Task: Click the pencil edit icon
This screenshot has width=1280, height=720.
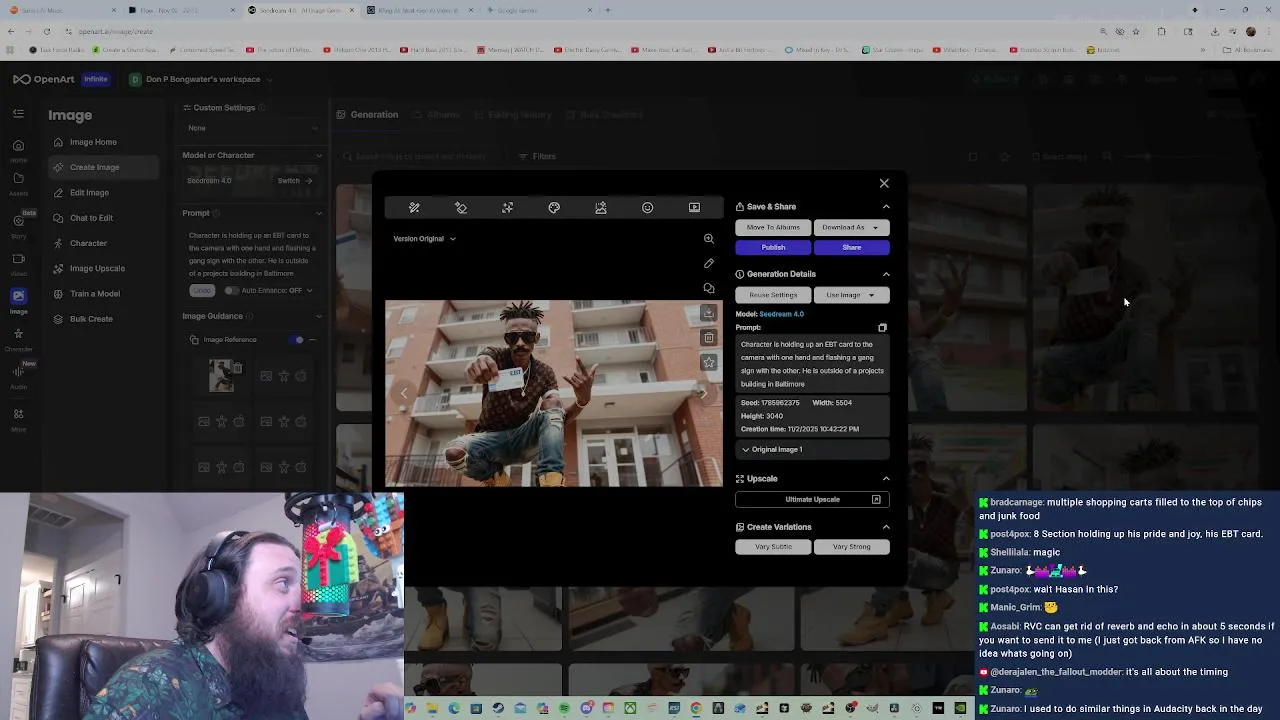Action: click(x=709, y=263)
